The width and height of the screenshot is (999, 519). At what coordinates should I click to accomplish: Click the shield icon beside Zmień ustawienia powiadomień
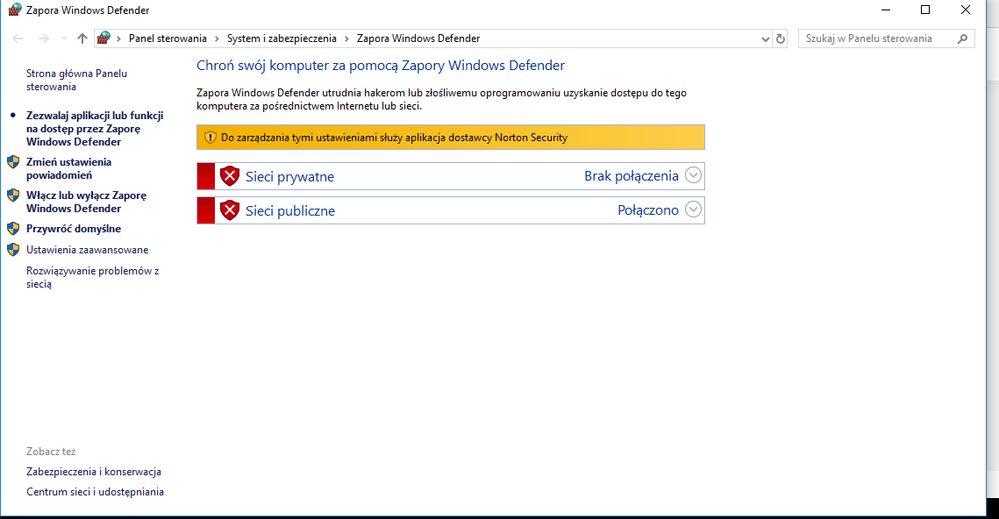click(x=13, y=162)
